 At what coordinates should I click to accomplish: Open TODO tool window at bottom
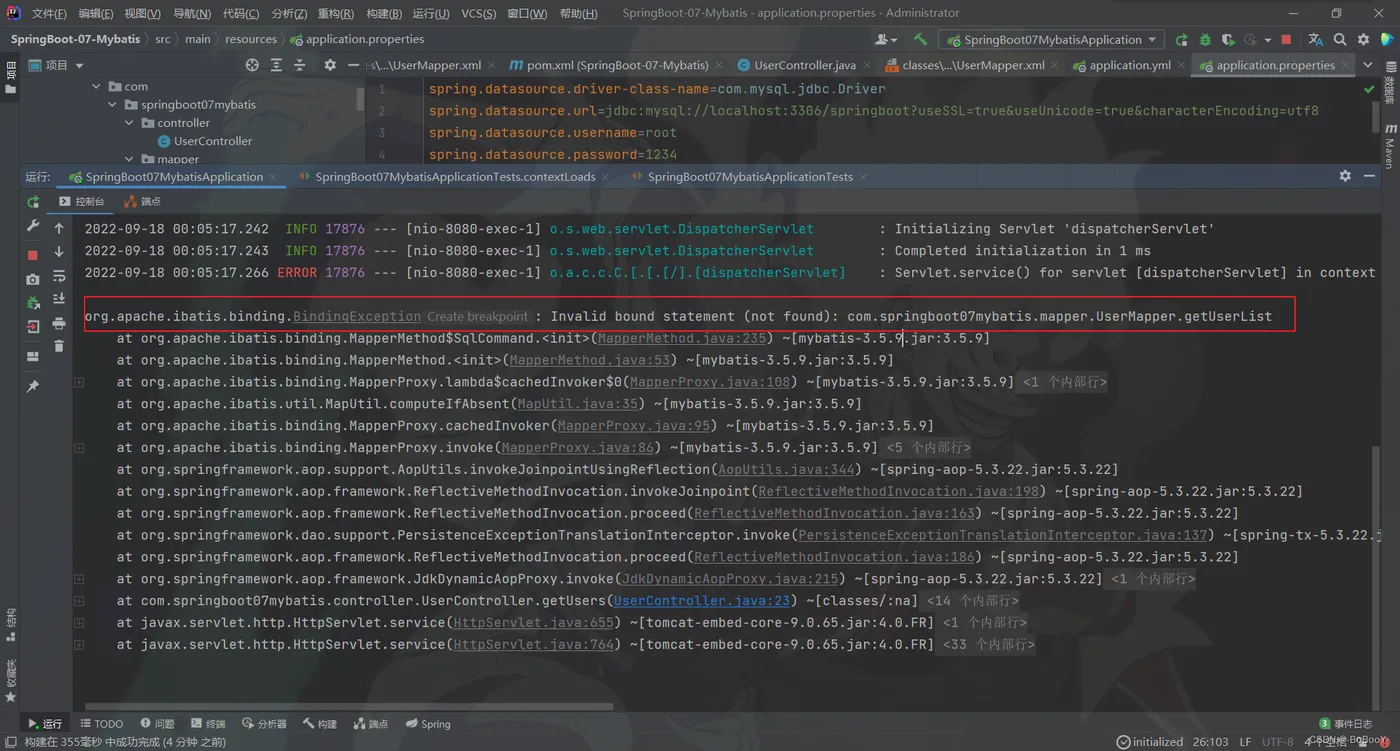tap(101, 724)
